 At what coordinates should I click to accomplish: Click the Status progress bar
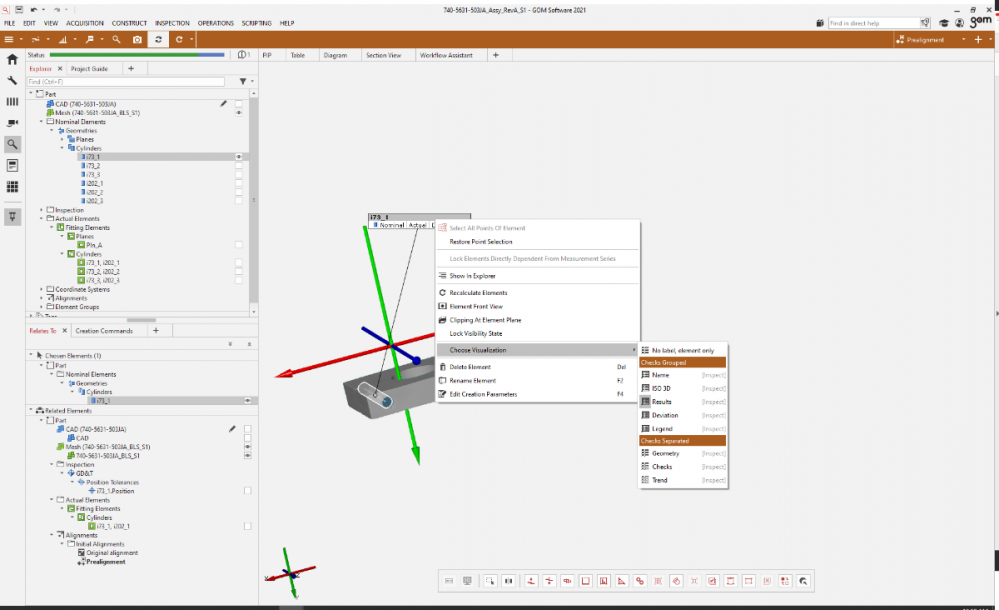[140, 55]
